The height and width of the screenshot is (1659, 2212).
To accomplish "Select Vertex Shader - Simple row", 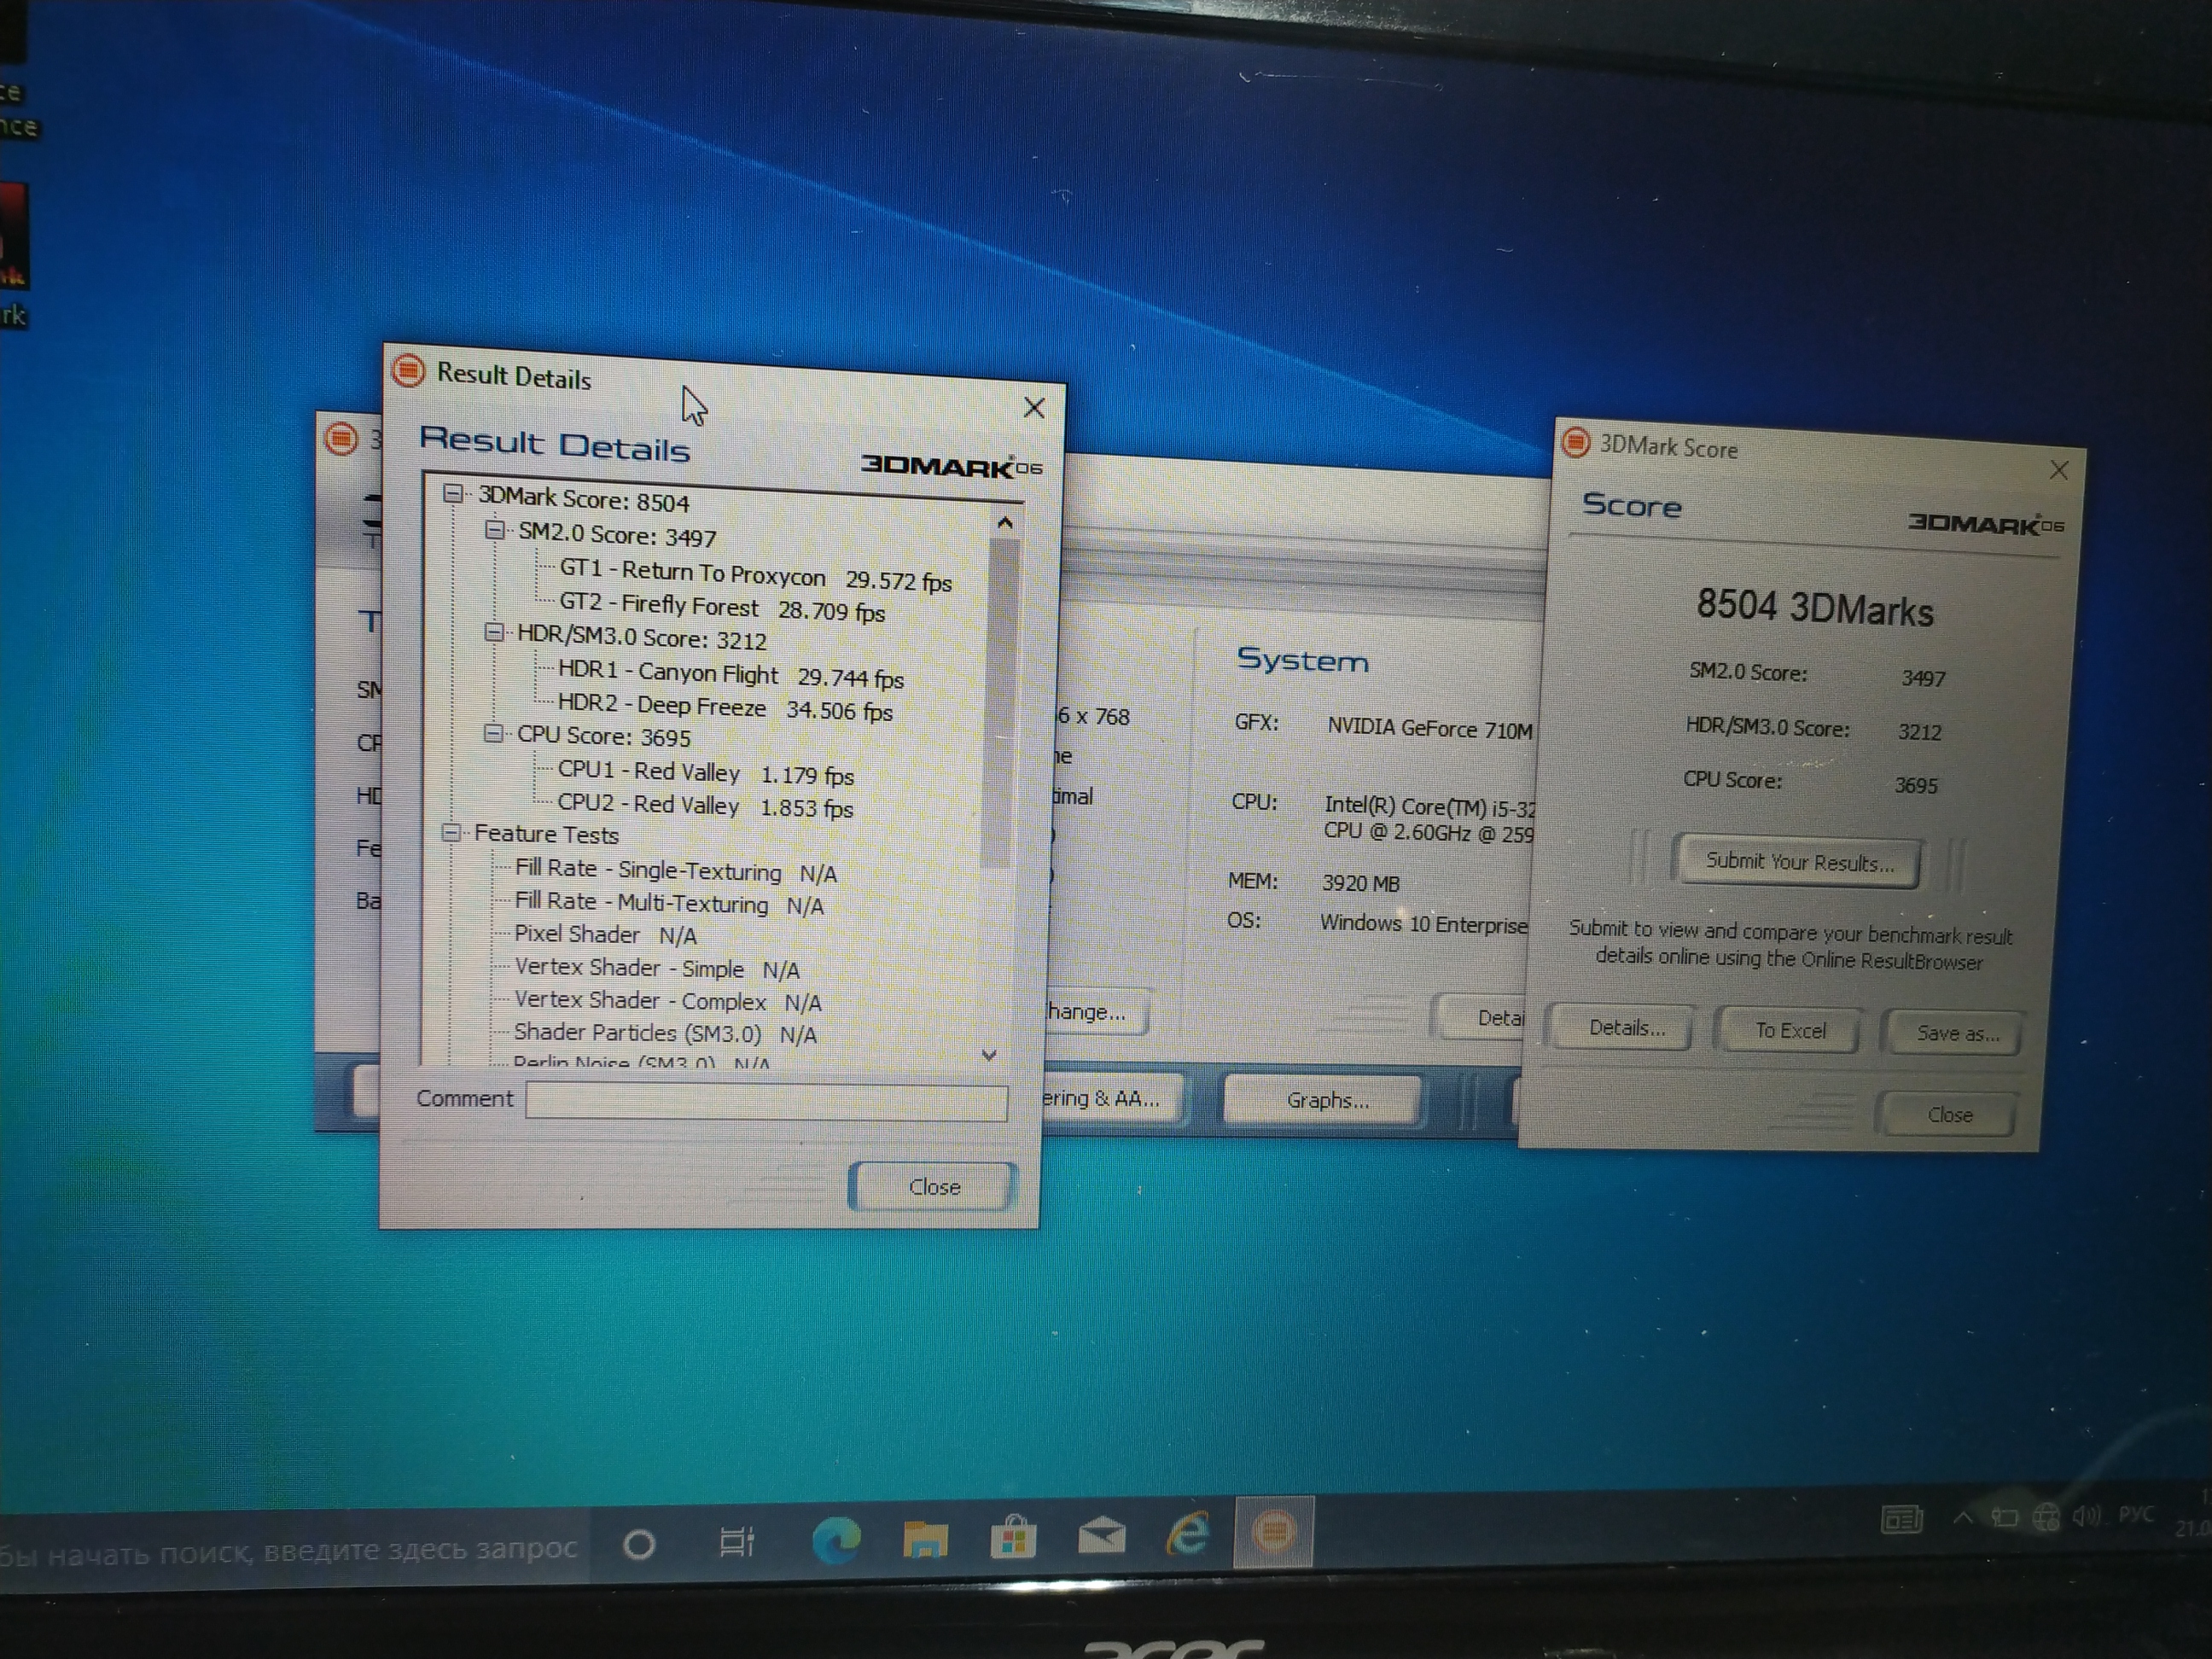I will [657, 968].
